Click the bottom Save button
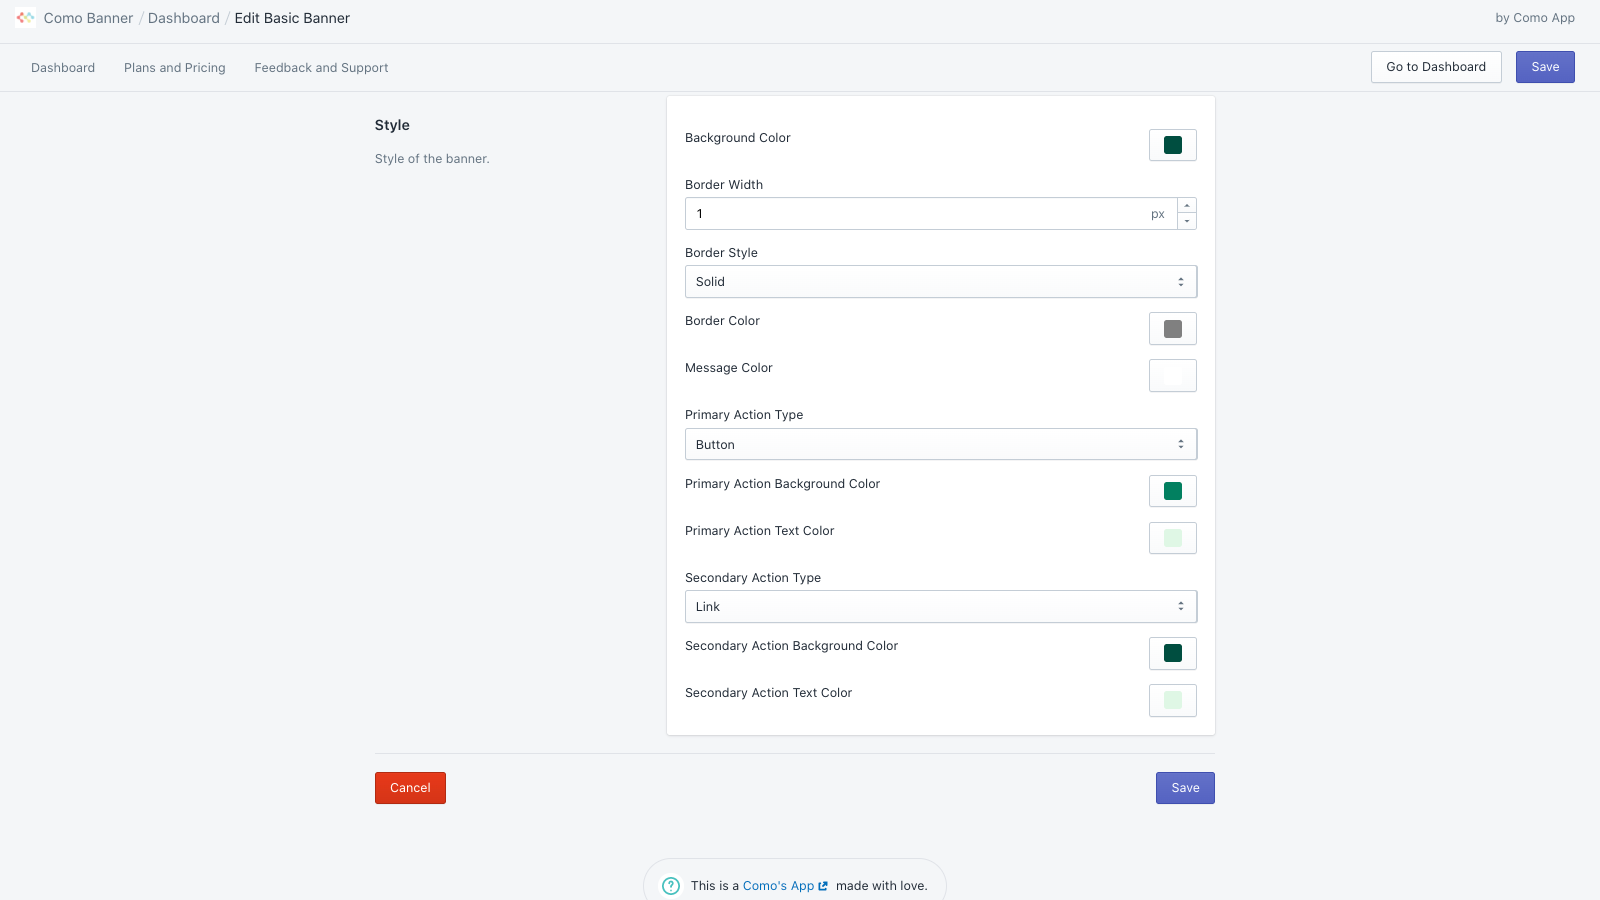The height and width of the screenshot is (900, 1600). [1185, 788]
